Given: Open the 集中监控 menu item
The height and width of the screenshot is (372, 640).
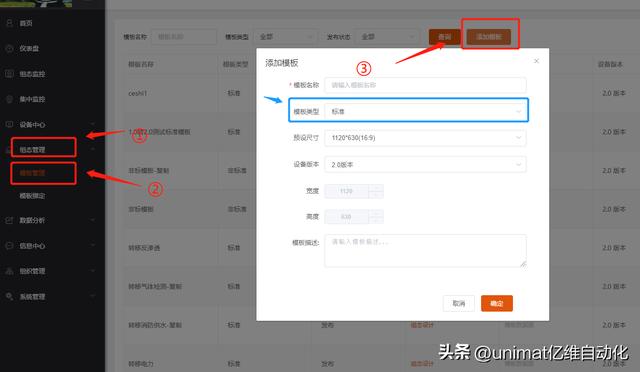Looking at the screenshot, I should (x=32, y=99).
